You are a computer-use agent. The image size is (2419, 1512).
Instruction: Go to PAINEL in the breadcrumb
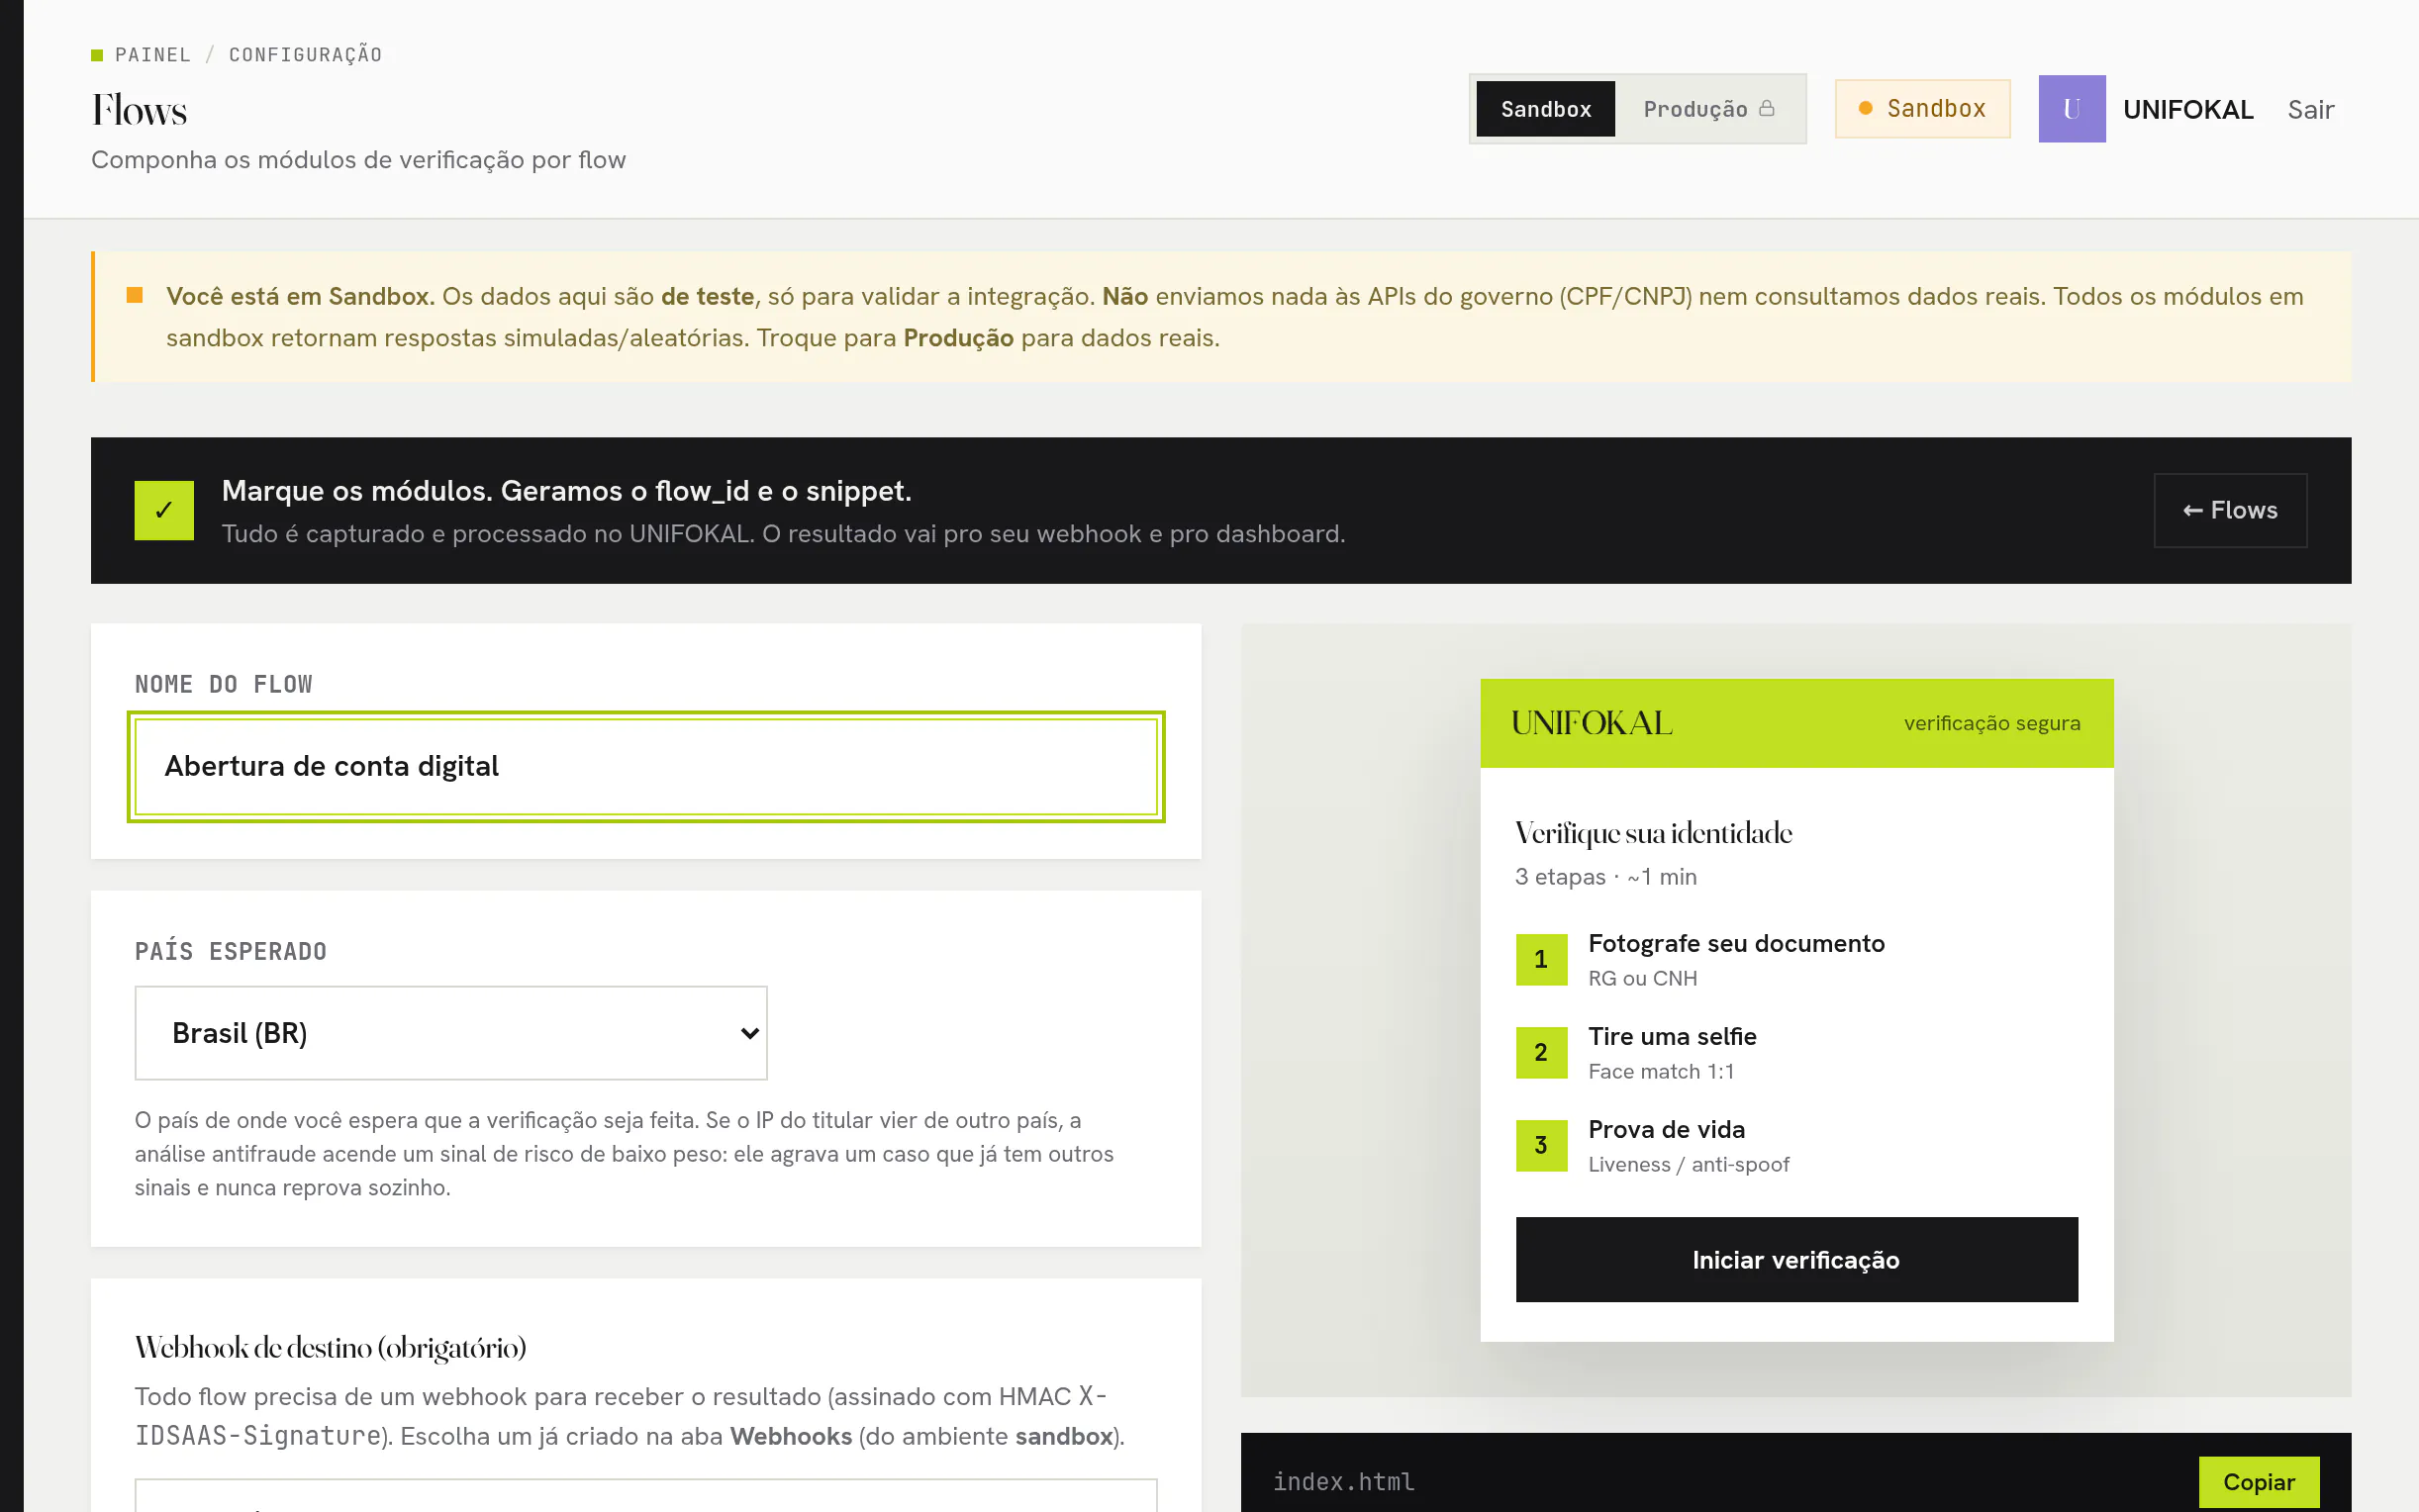tap(153, 54)
